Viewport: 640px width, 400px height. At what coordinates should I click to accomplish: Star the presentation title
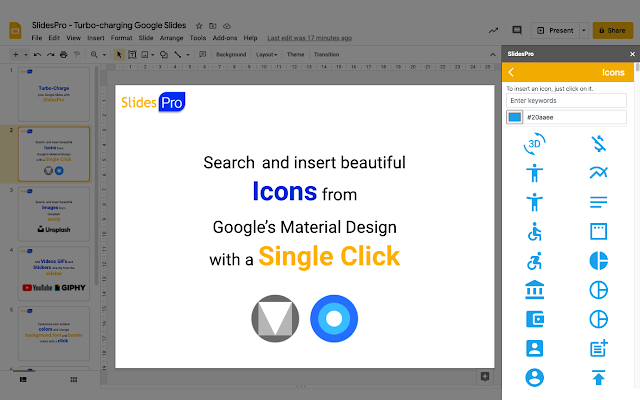(199, 26)
